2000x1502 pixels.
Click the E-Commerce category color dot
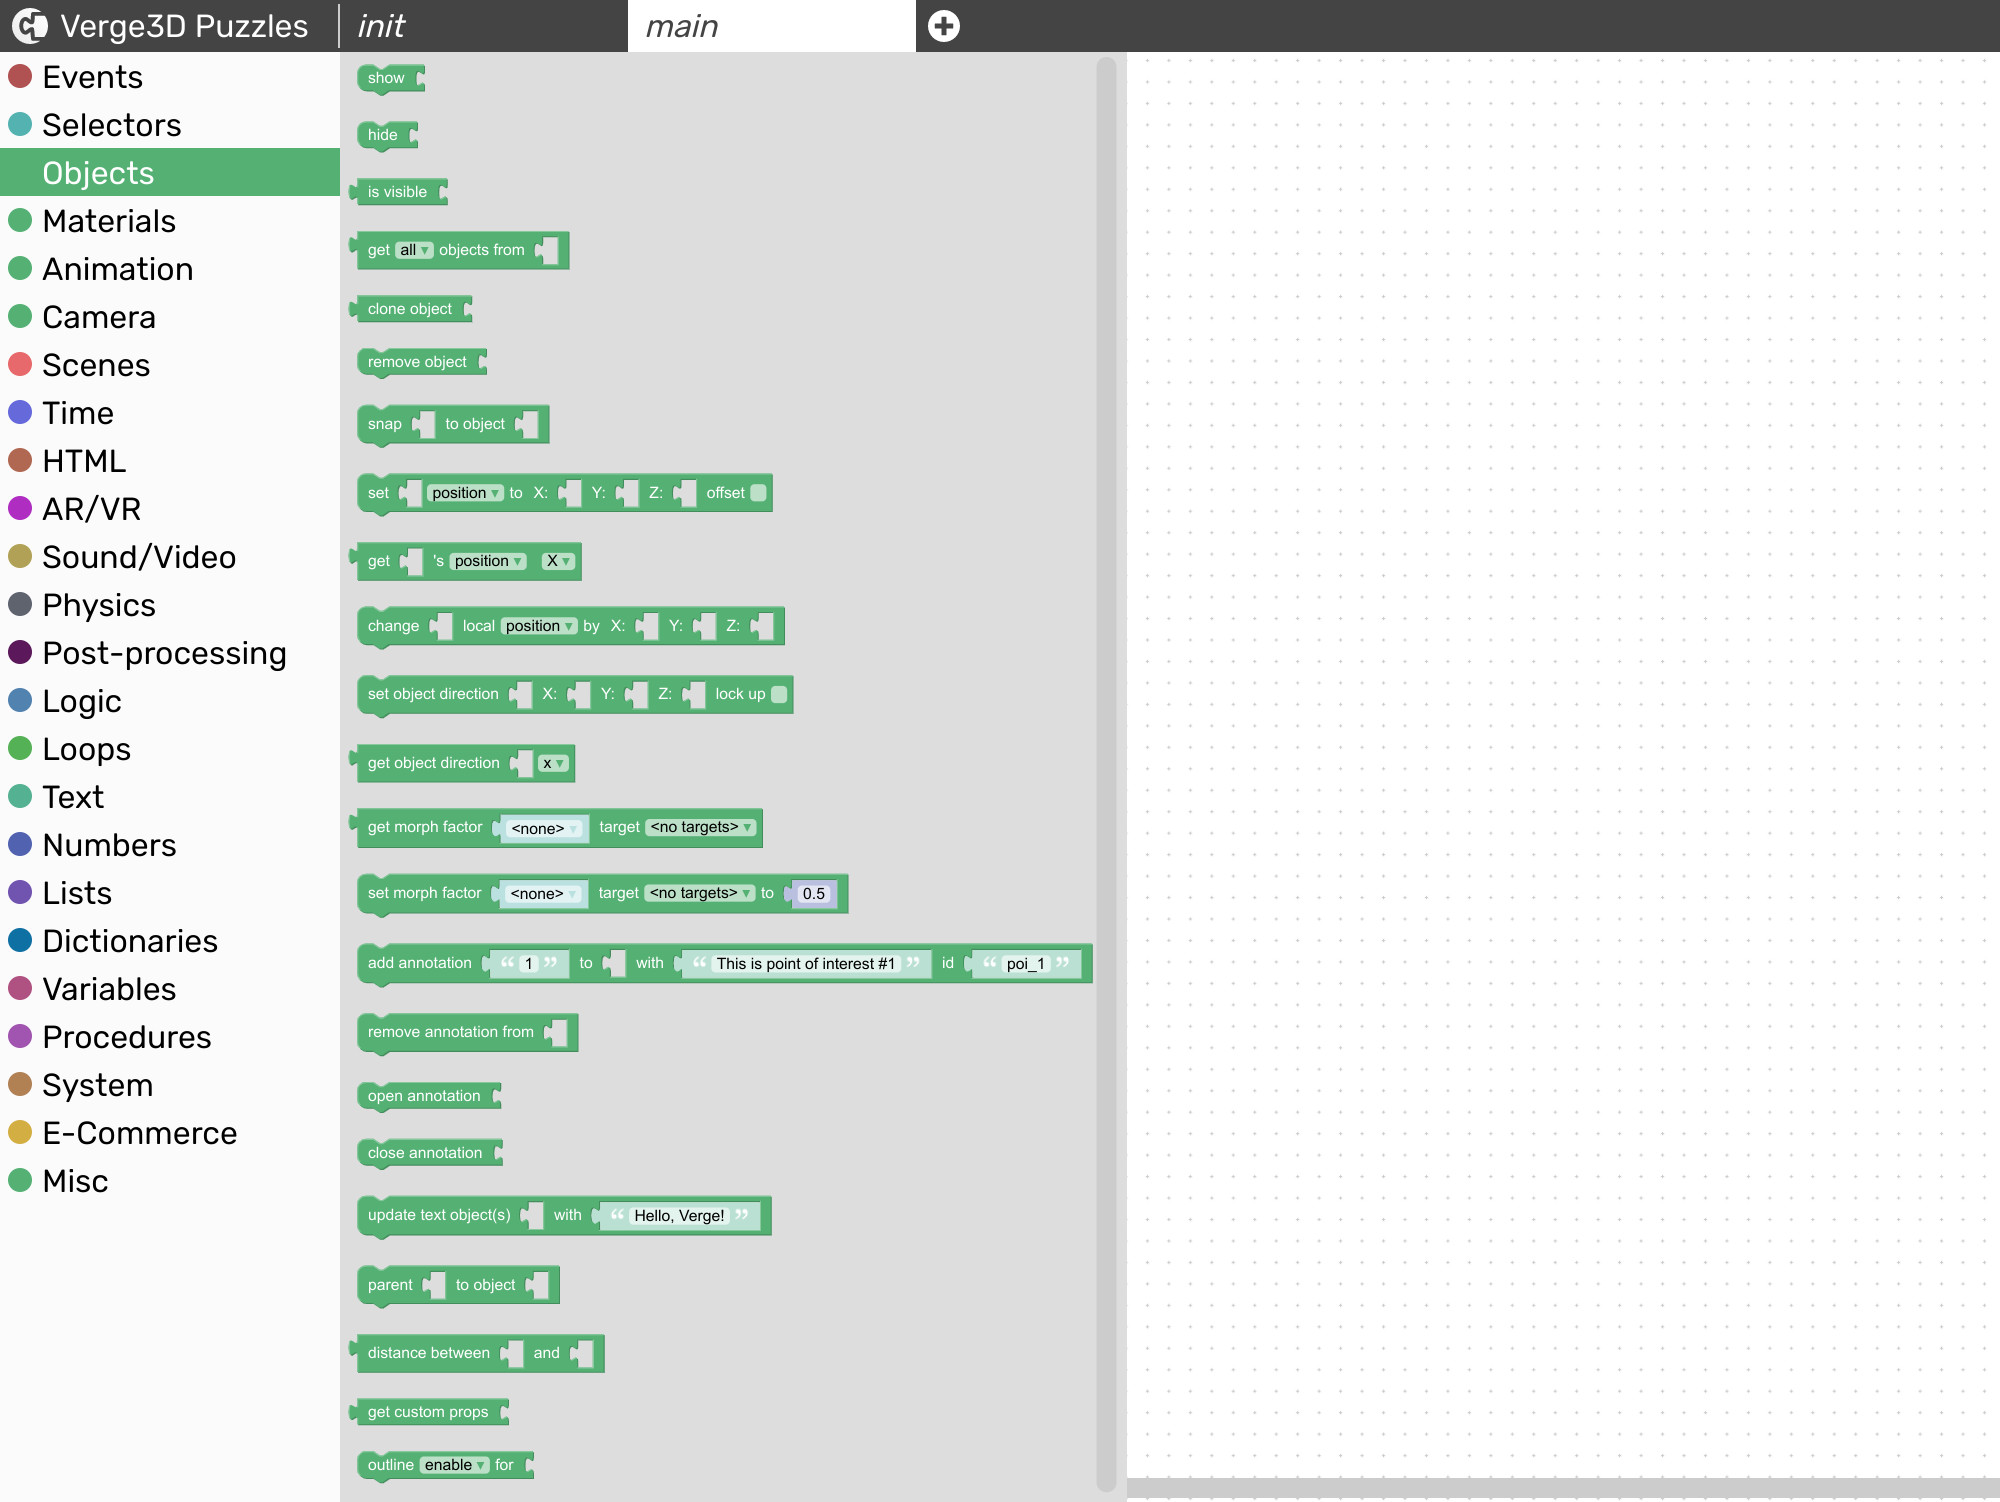[20, 1132]
